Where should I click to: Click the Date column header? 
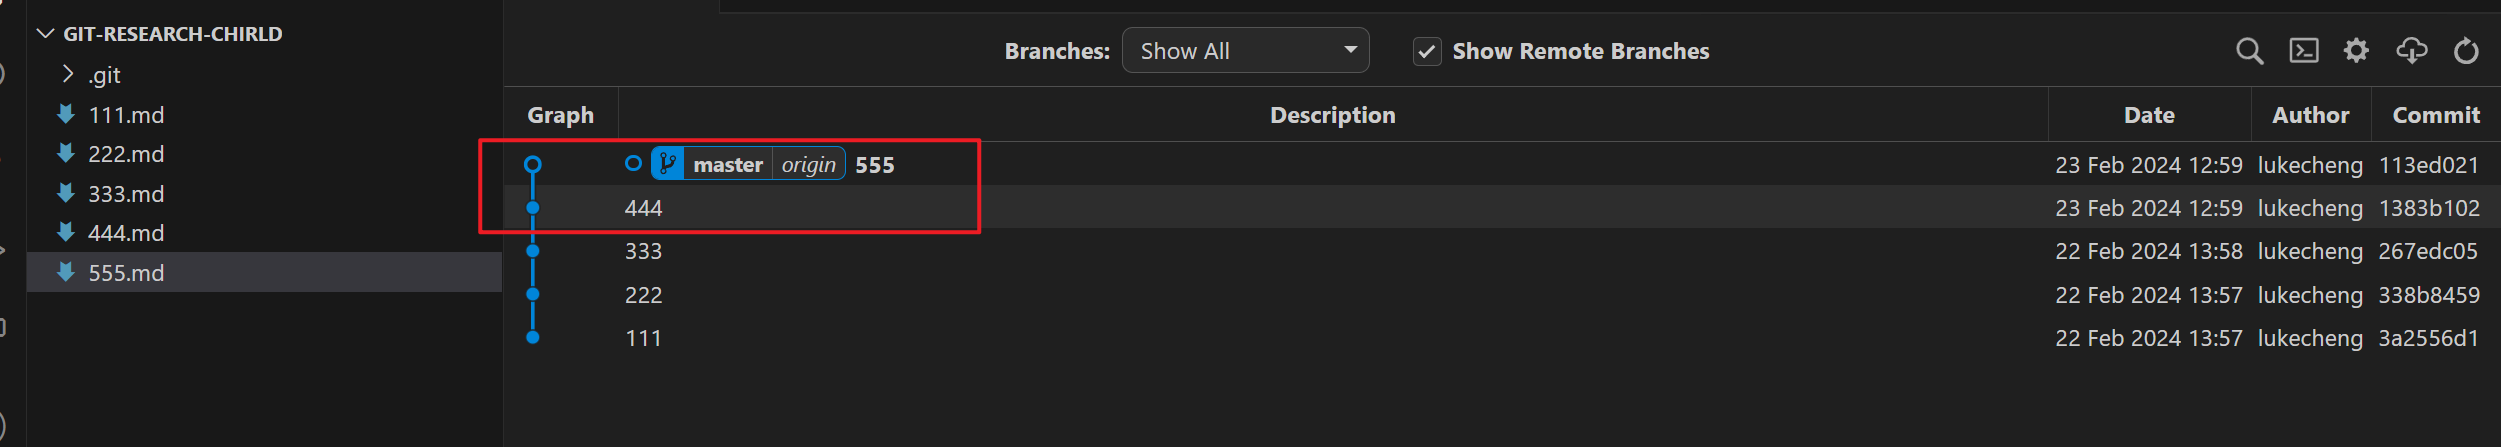[2149, 115]
